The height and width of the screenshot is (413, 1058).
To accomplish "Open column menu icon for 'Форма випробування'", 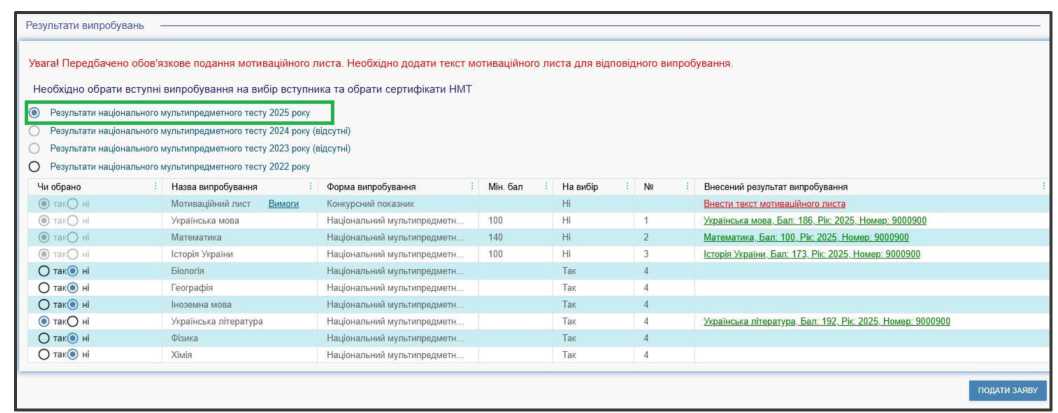I will pos(471,187).
